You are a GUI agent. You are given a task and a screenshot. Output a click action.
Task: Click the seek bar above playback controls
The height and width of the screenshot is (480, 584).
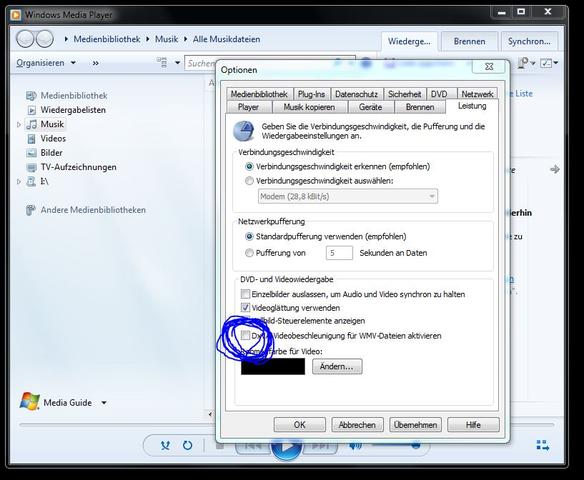117,424
